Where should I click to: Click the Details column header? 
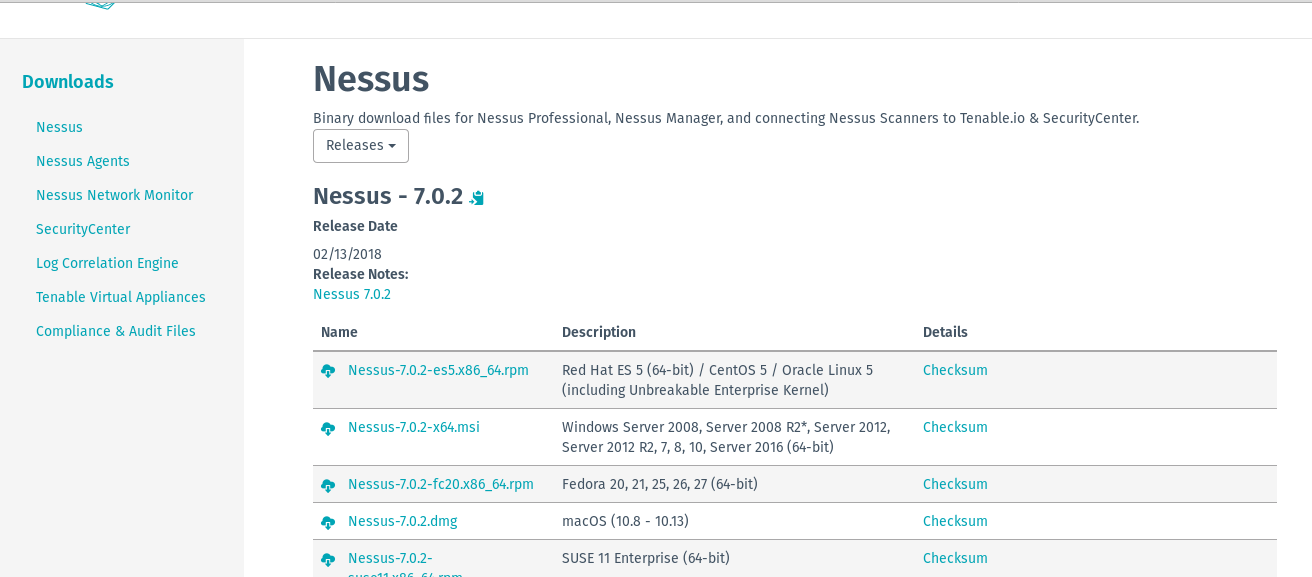[945, 332]
